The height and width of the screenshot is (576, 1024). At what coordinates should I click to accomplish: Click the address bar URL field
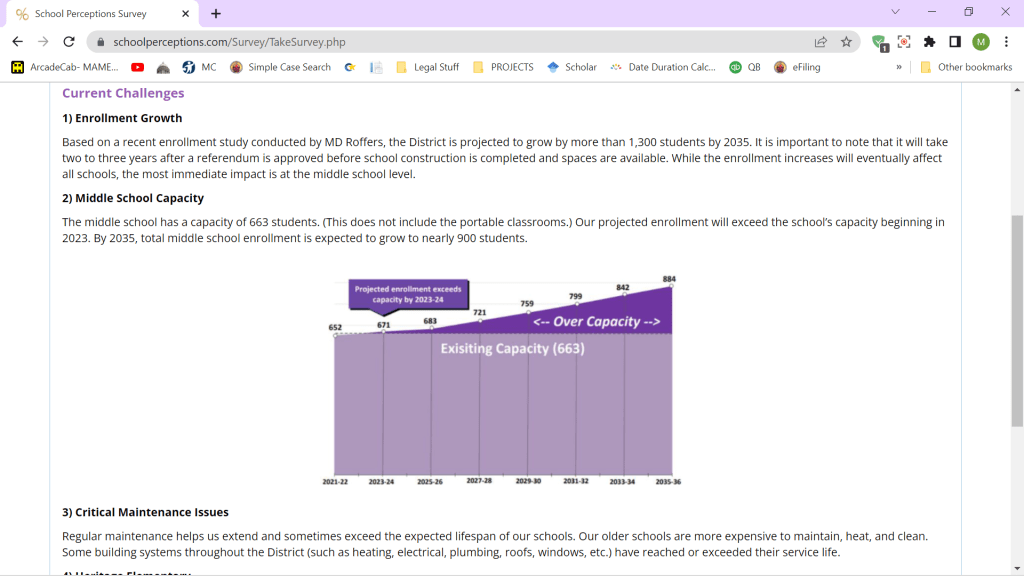tap(450, 42)
